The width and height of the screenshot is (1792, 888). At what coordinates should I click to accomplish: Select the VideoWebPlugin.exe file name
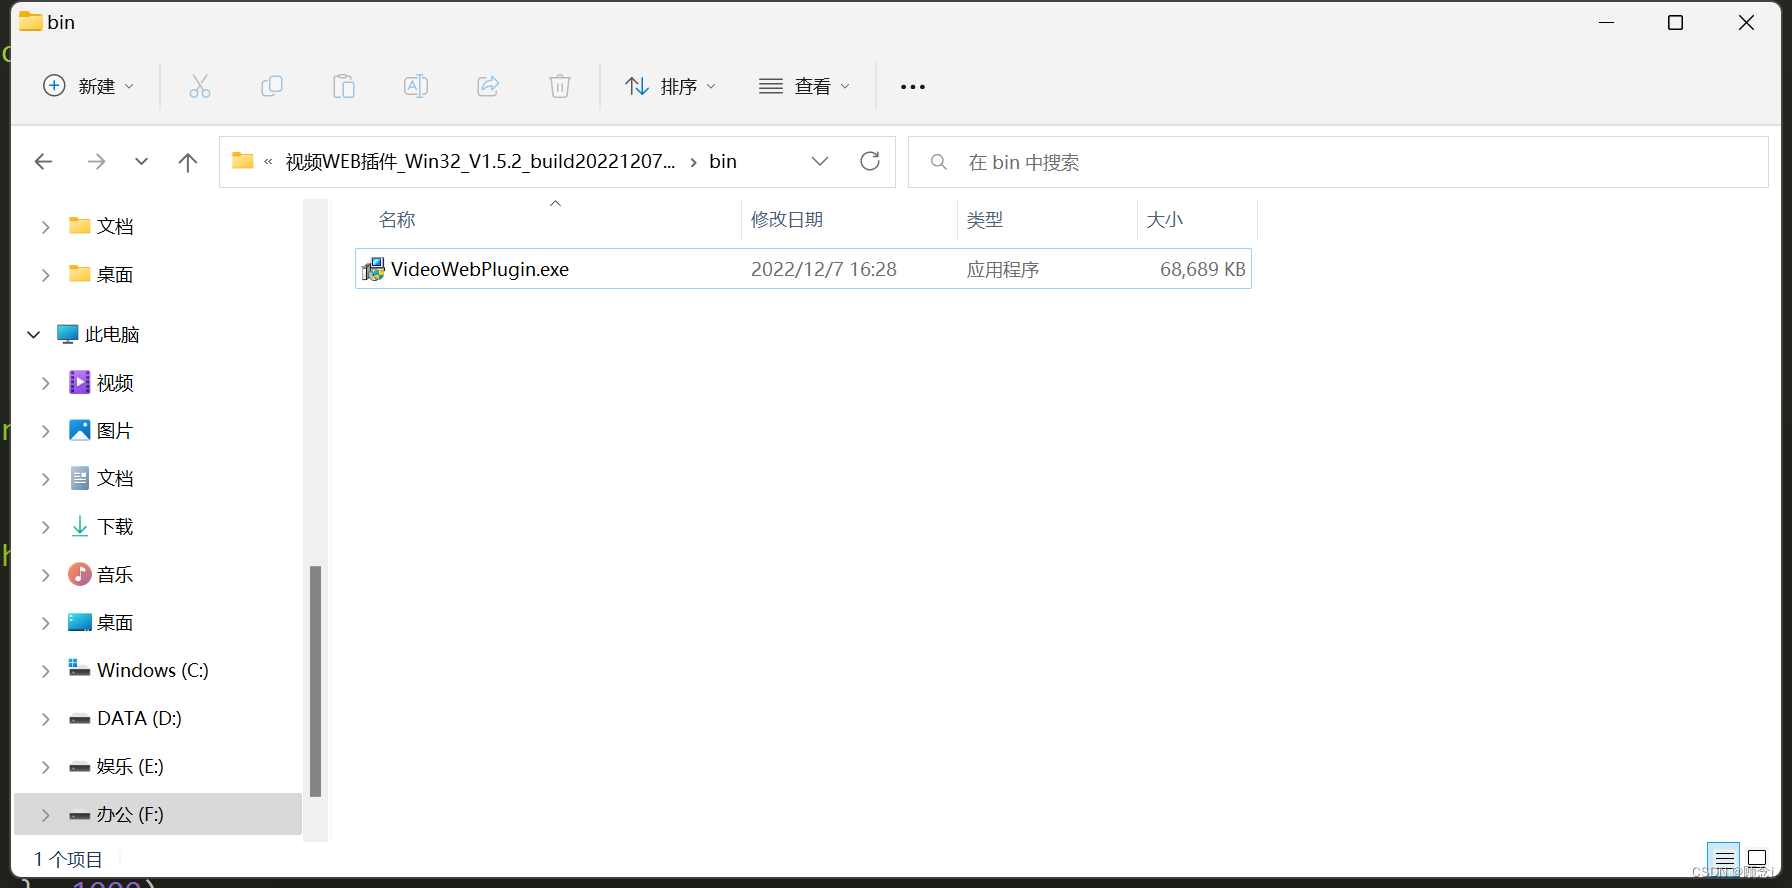(x=480, y=269)
